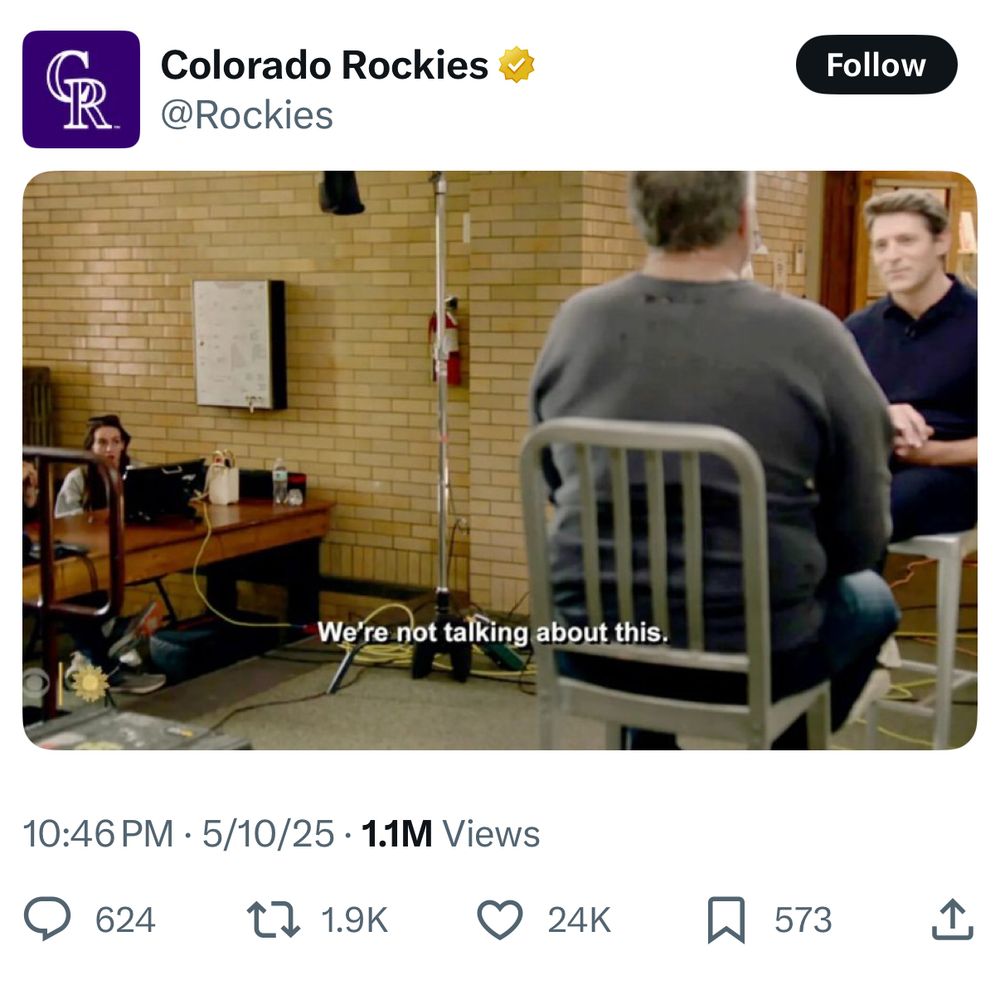Click the @Rockies handle

coord(247,115)
